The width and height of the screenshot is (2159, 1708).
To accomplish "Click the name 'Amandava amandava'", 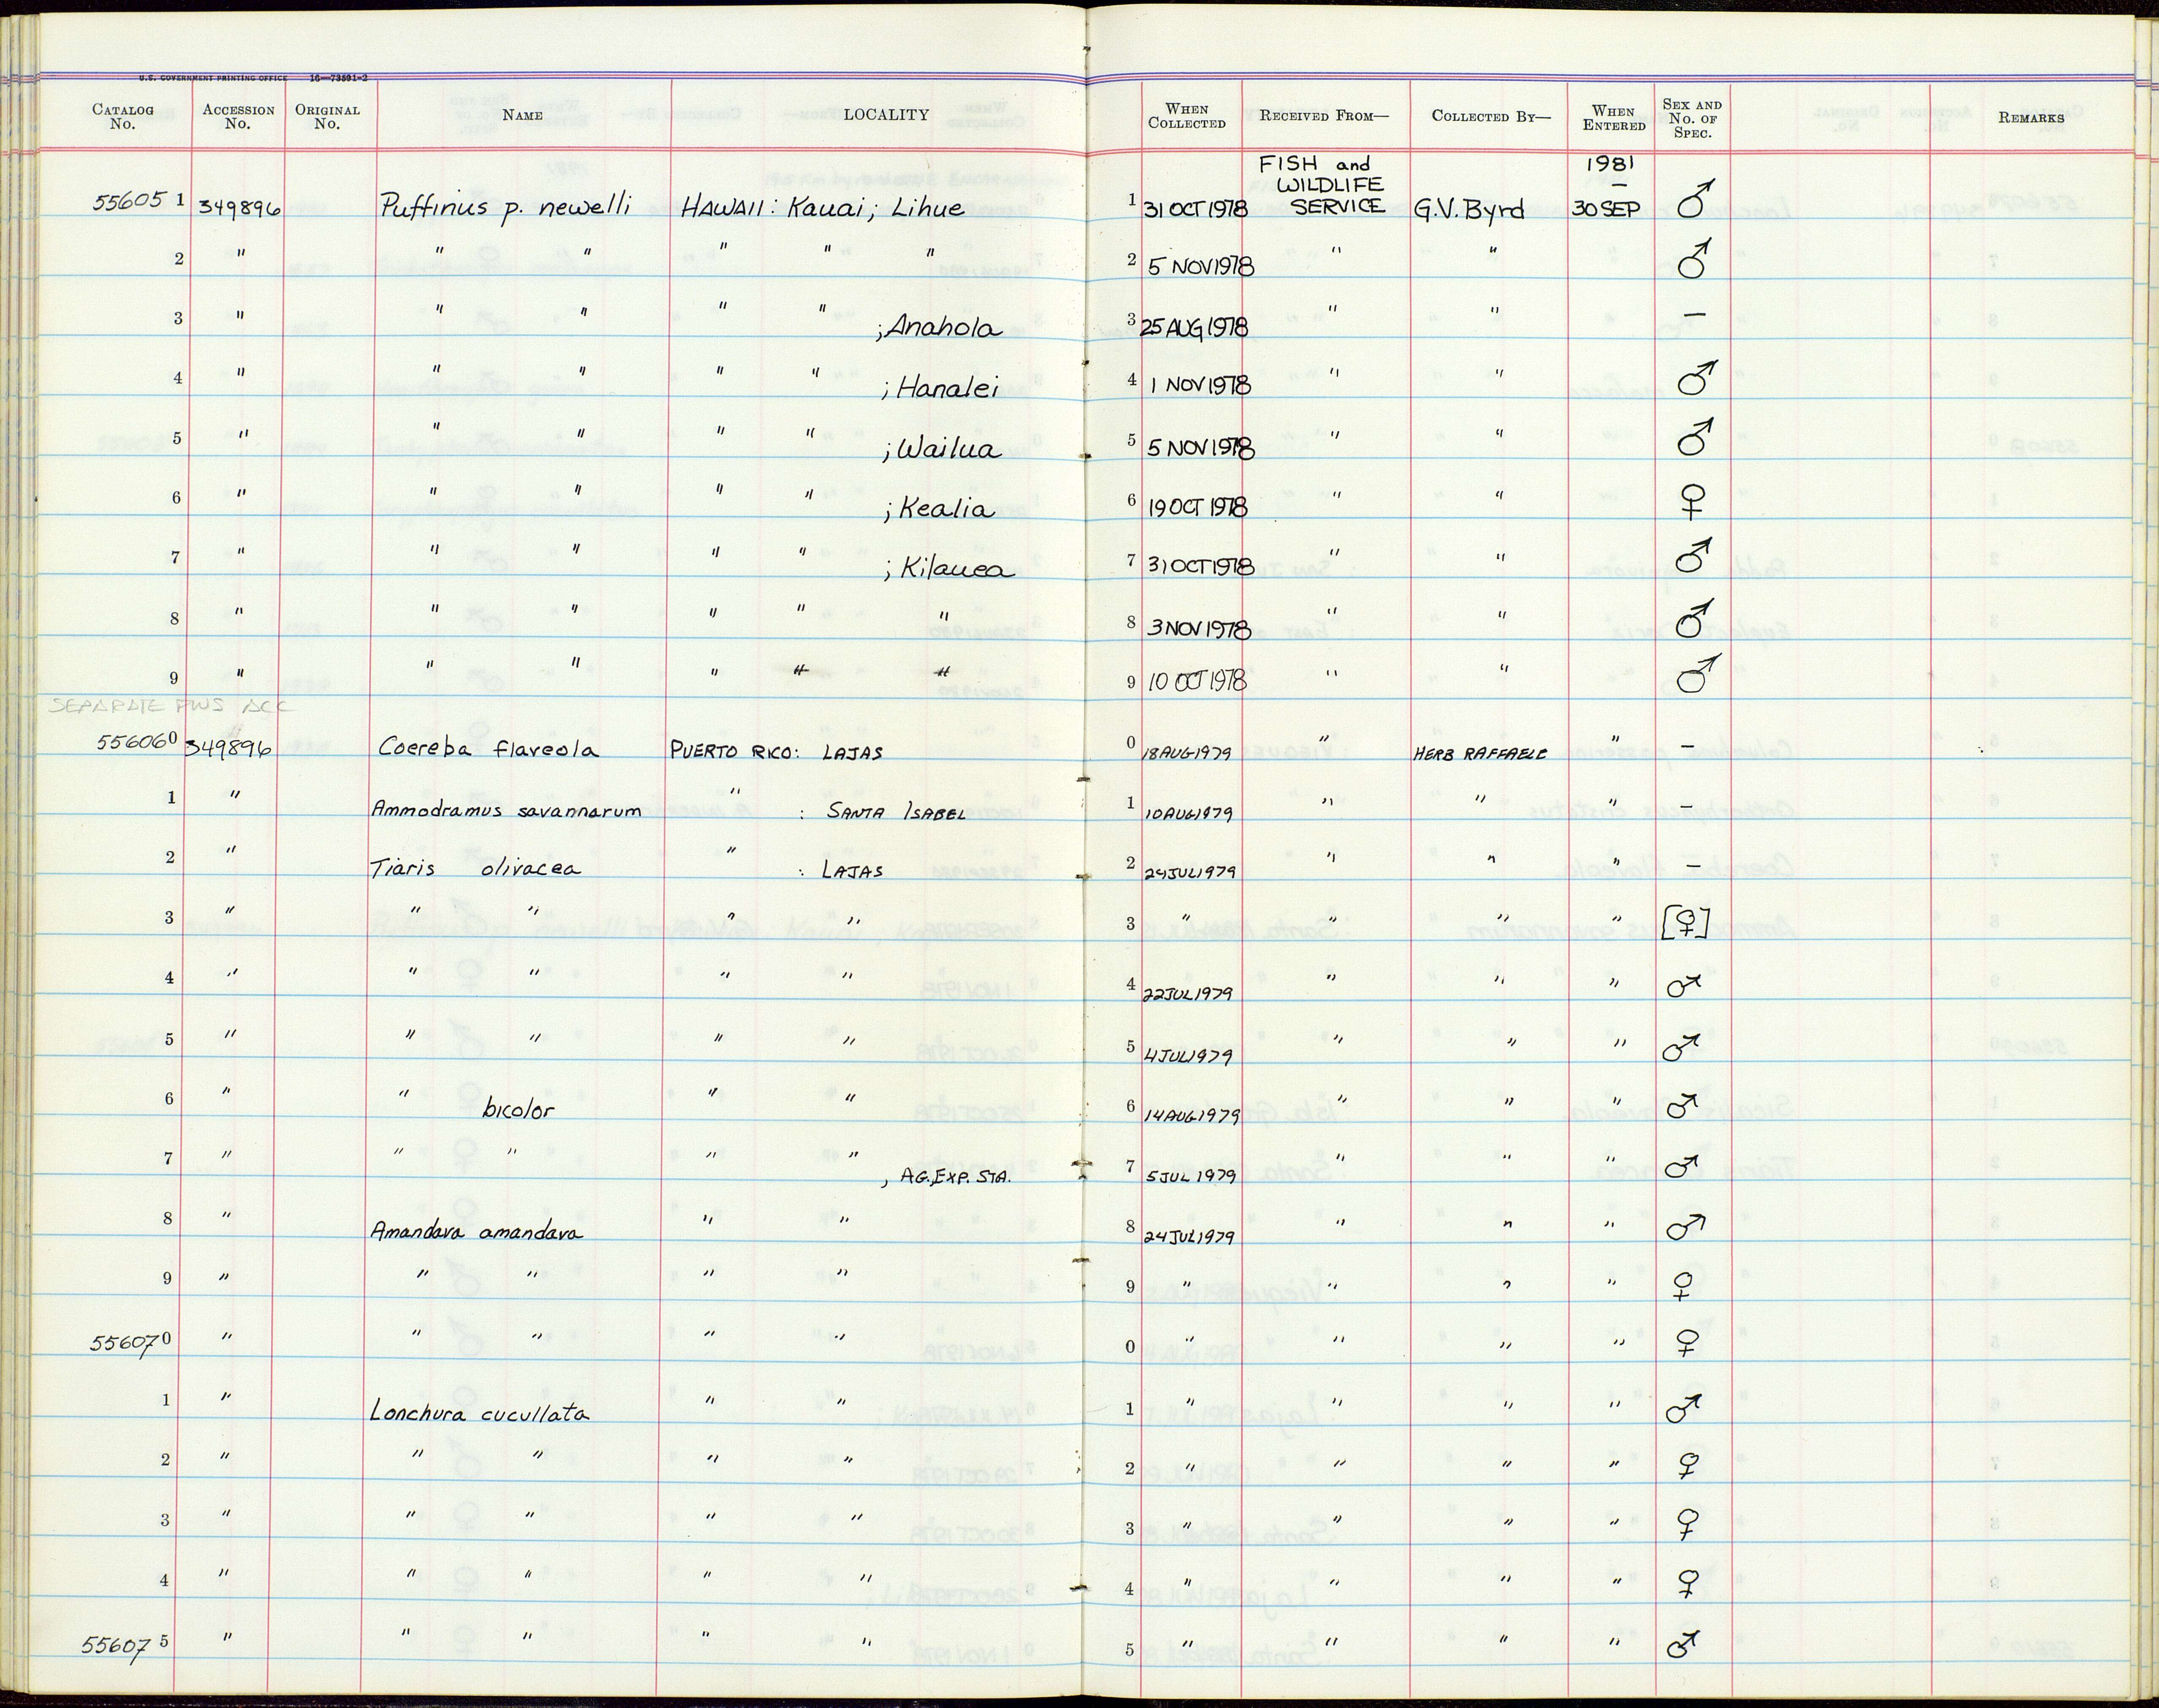I will coord(476,1232).
